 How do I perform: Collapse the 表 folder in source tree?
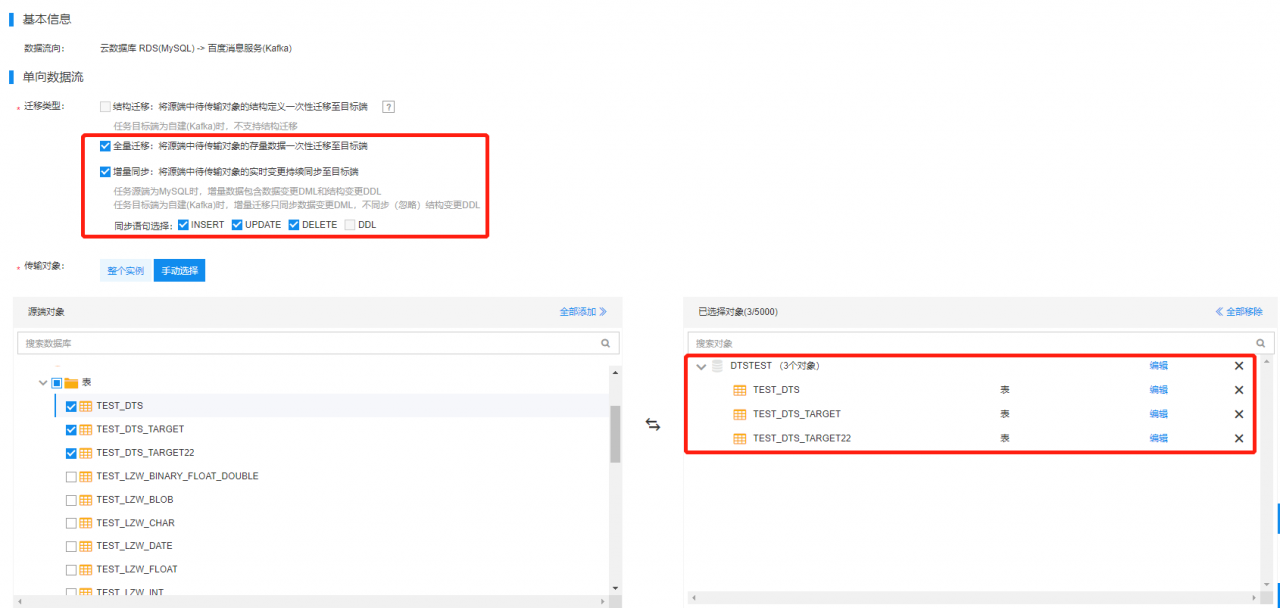point(43,382)
